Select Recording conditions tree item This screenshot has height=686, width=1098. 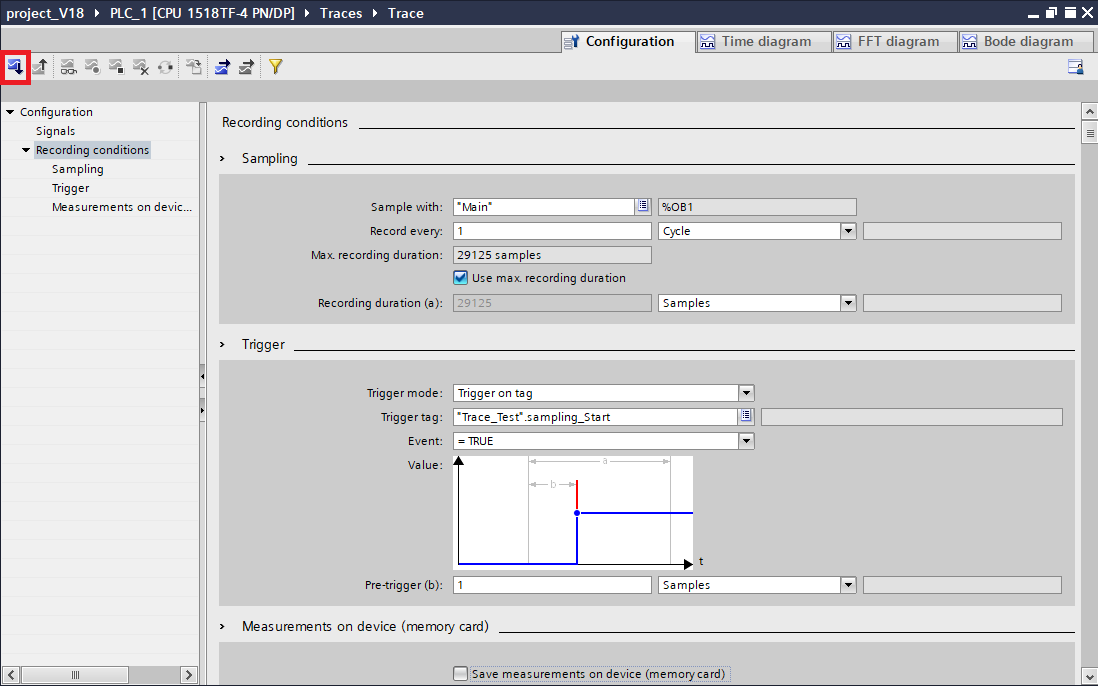click(x=92, y=150)
